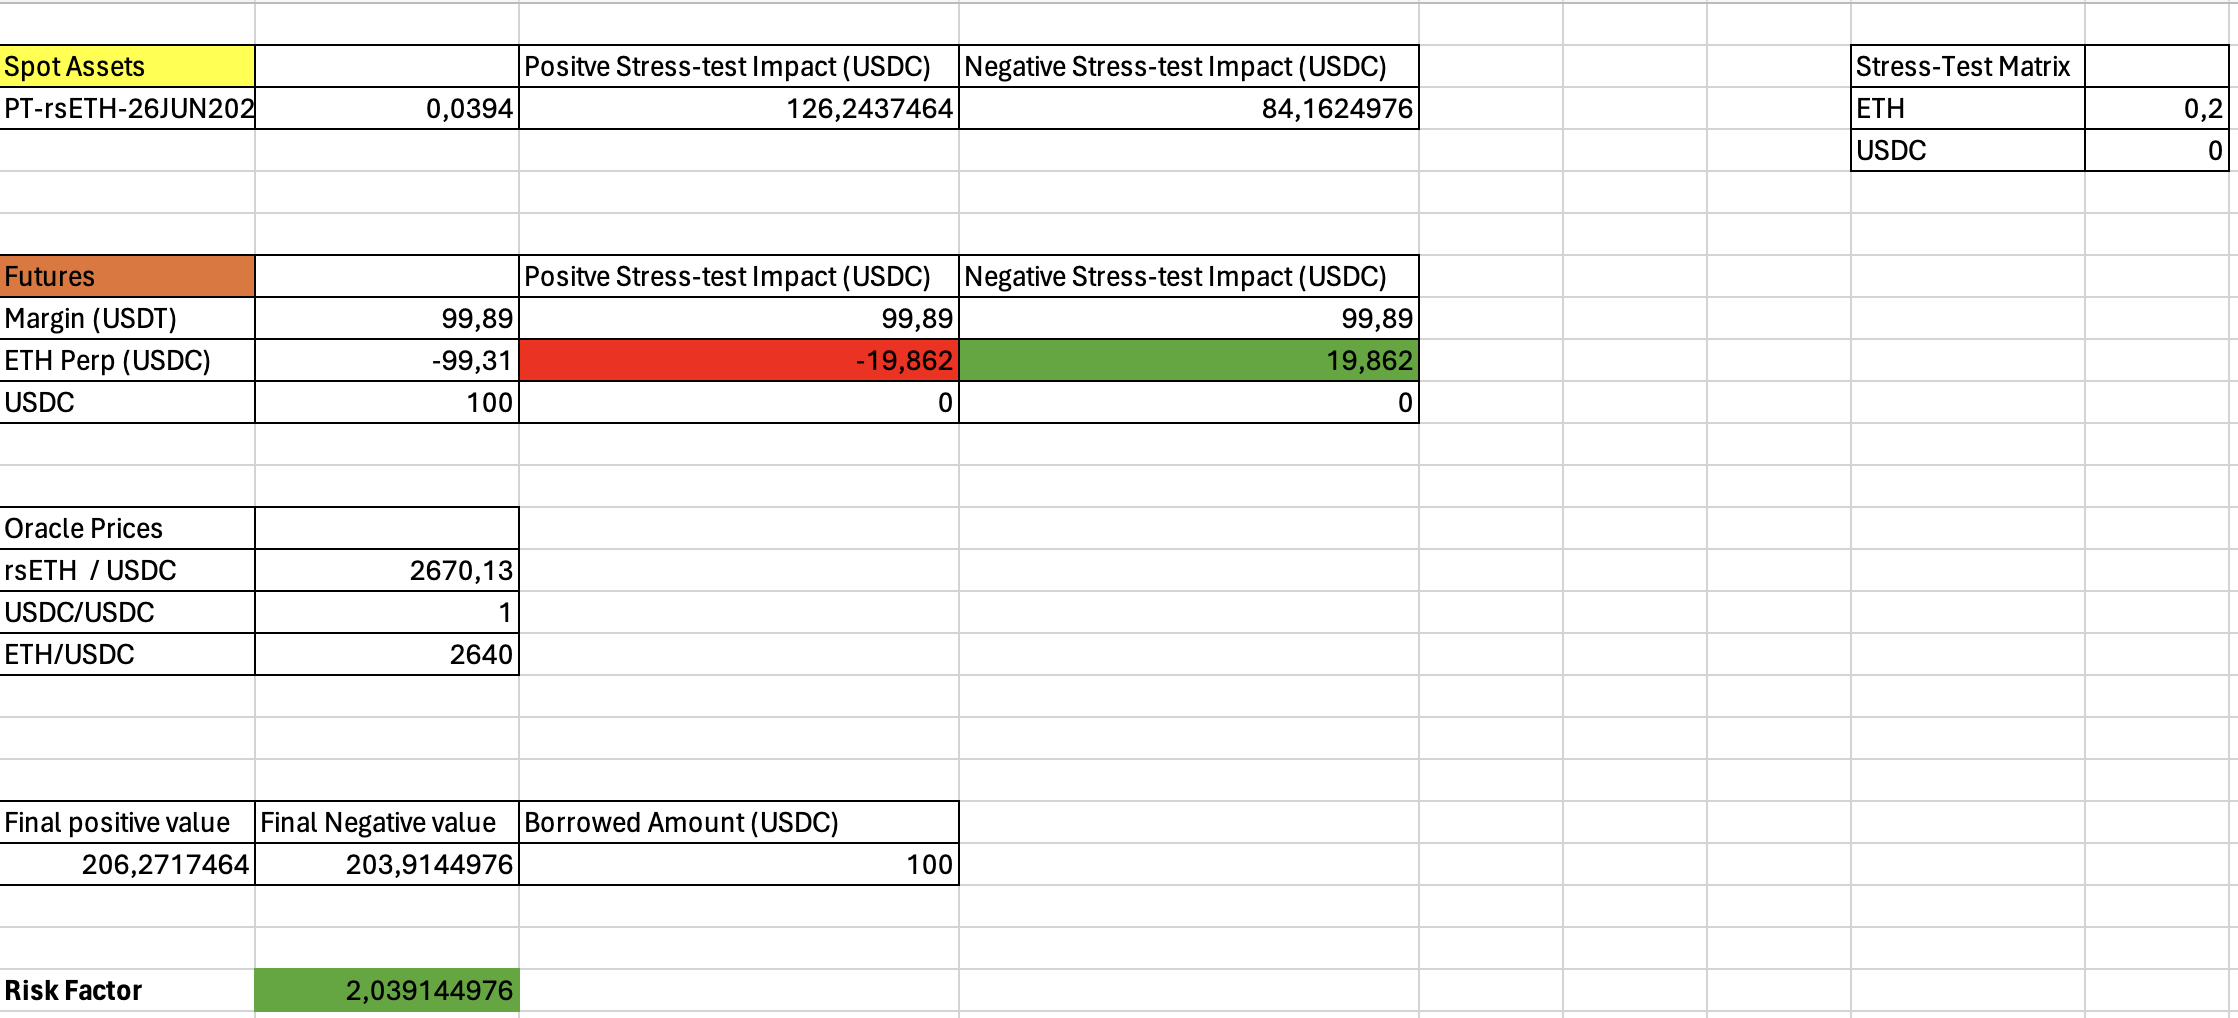The width and height of the screenshot is (2238, 1018).
Task: Select the green Risk Factor value cell
Action: tap(387, 990)
